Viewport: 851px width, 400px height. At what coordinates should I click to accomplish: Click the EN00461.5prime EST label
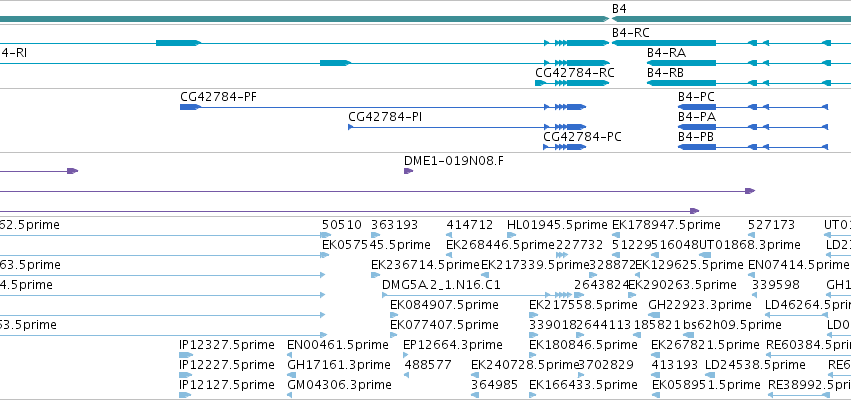pos(338,345)
